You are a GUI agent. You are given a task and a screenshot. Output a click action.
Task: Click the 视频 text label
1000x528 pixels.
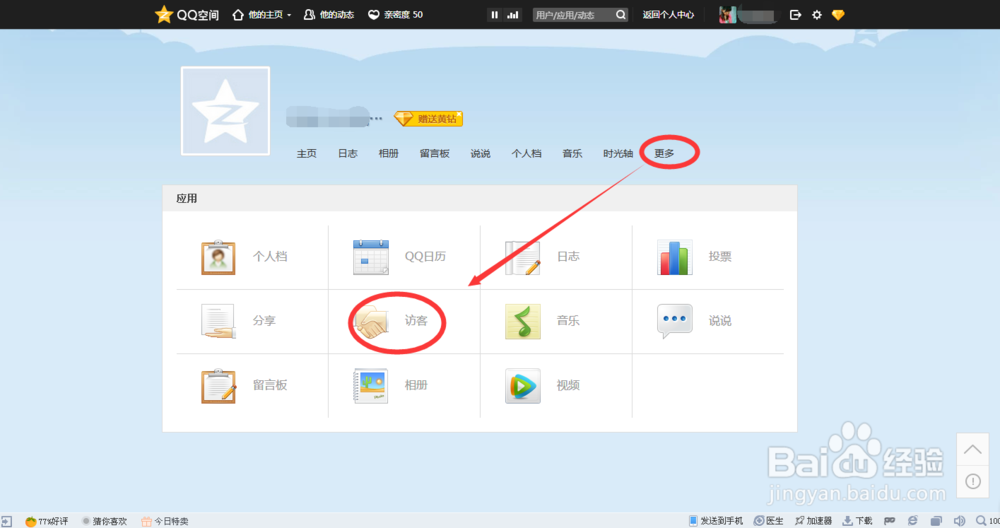568,385
